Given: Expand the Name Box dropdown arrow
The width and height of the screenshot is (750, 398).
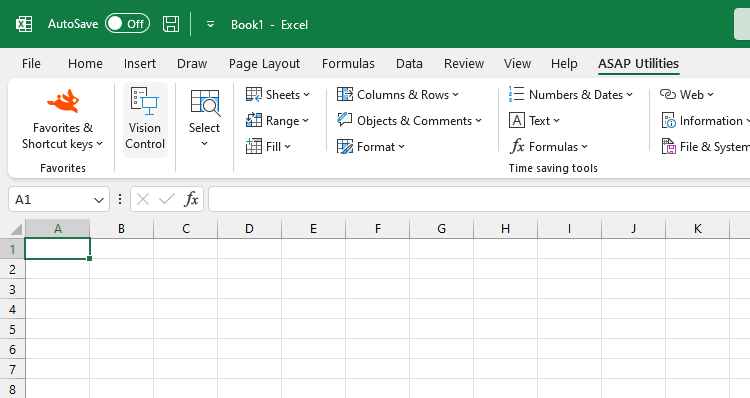Looking at the screenshot, I should 99,200.
